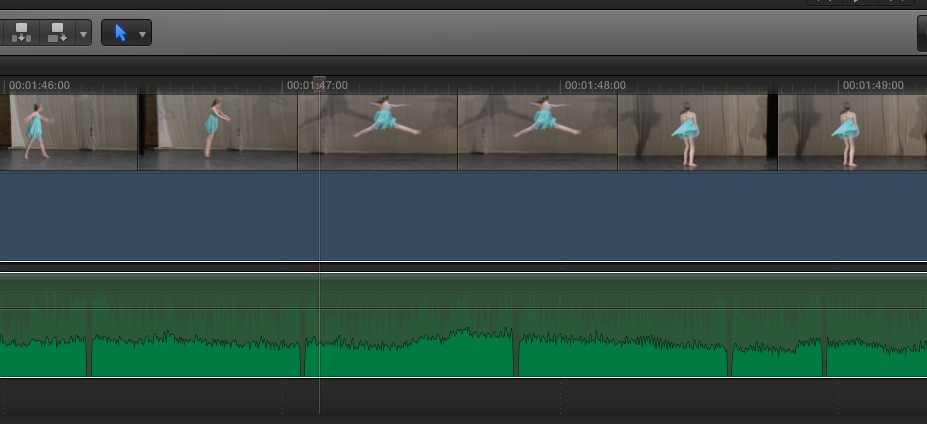Viewport: 927px width, 424px height.
Task: Click the audio volume level line
Action: pyautogui.click(x=460, y=308)
